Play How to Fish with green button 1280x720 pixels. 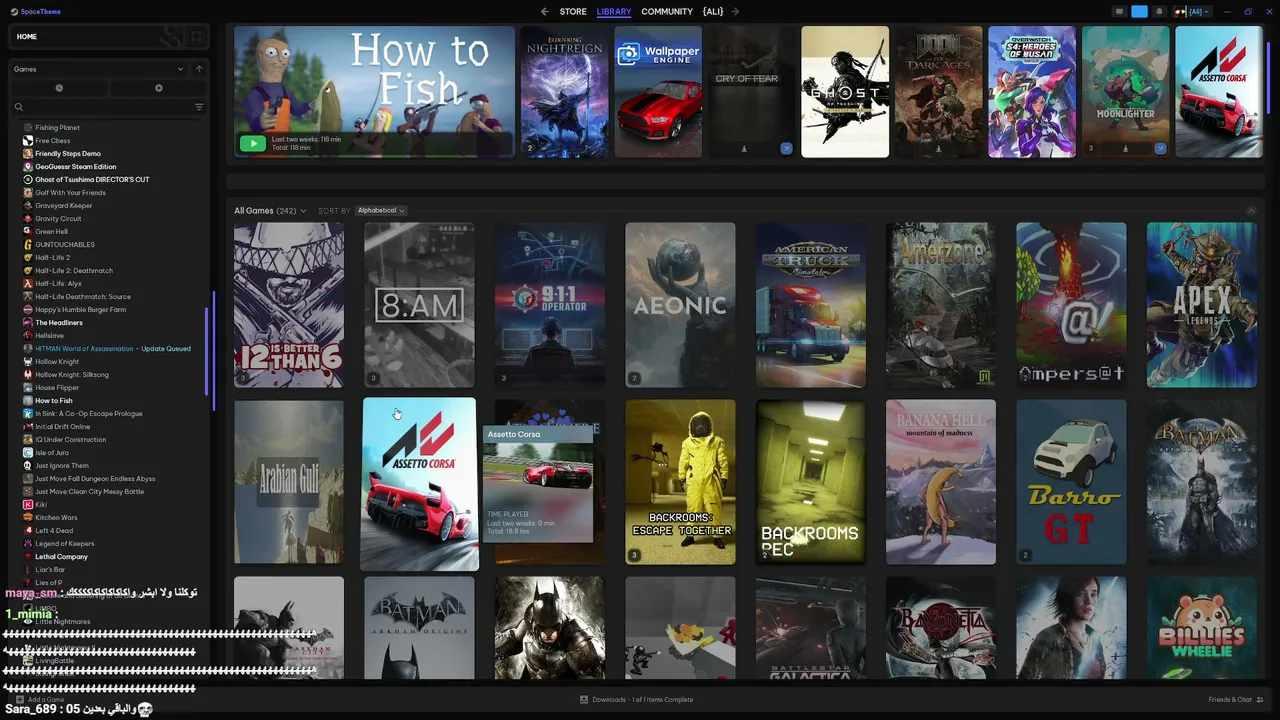point(253,143)
